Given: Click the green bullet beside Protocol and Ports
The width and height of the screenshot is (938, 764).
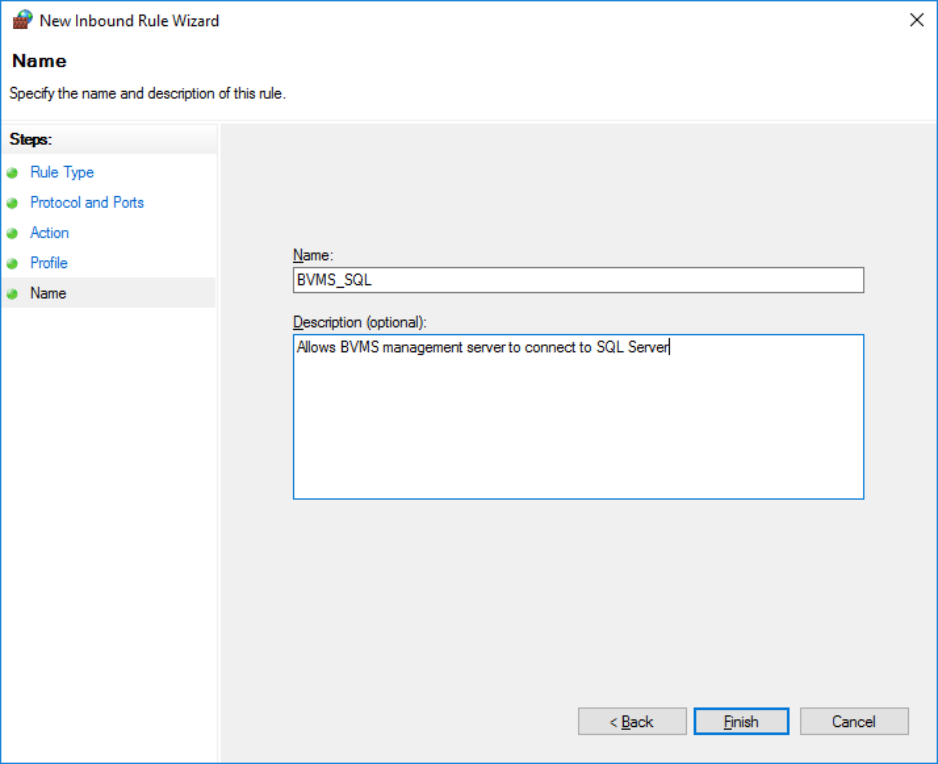Looking at the screenshot, I should [x=13, y=203].
